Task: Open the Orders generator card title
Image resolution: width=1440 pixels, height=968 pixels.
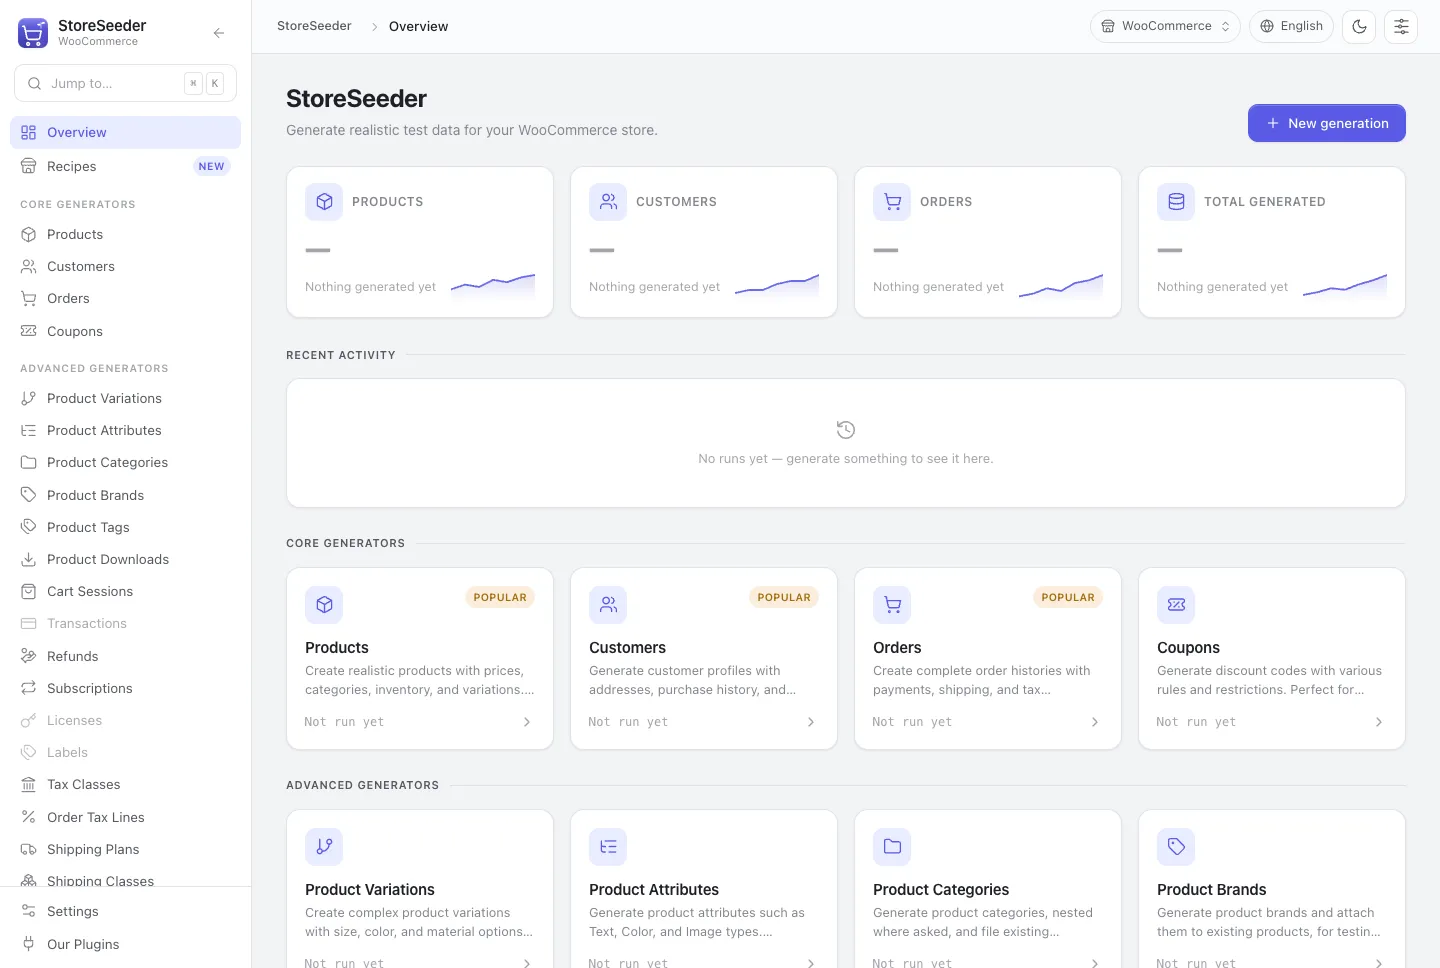Action: tap(897, 648)
